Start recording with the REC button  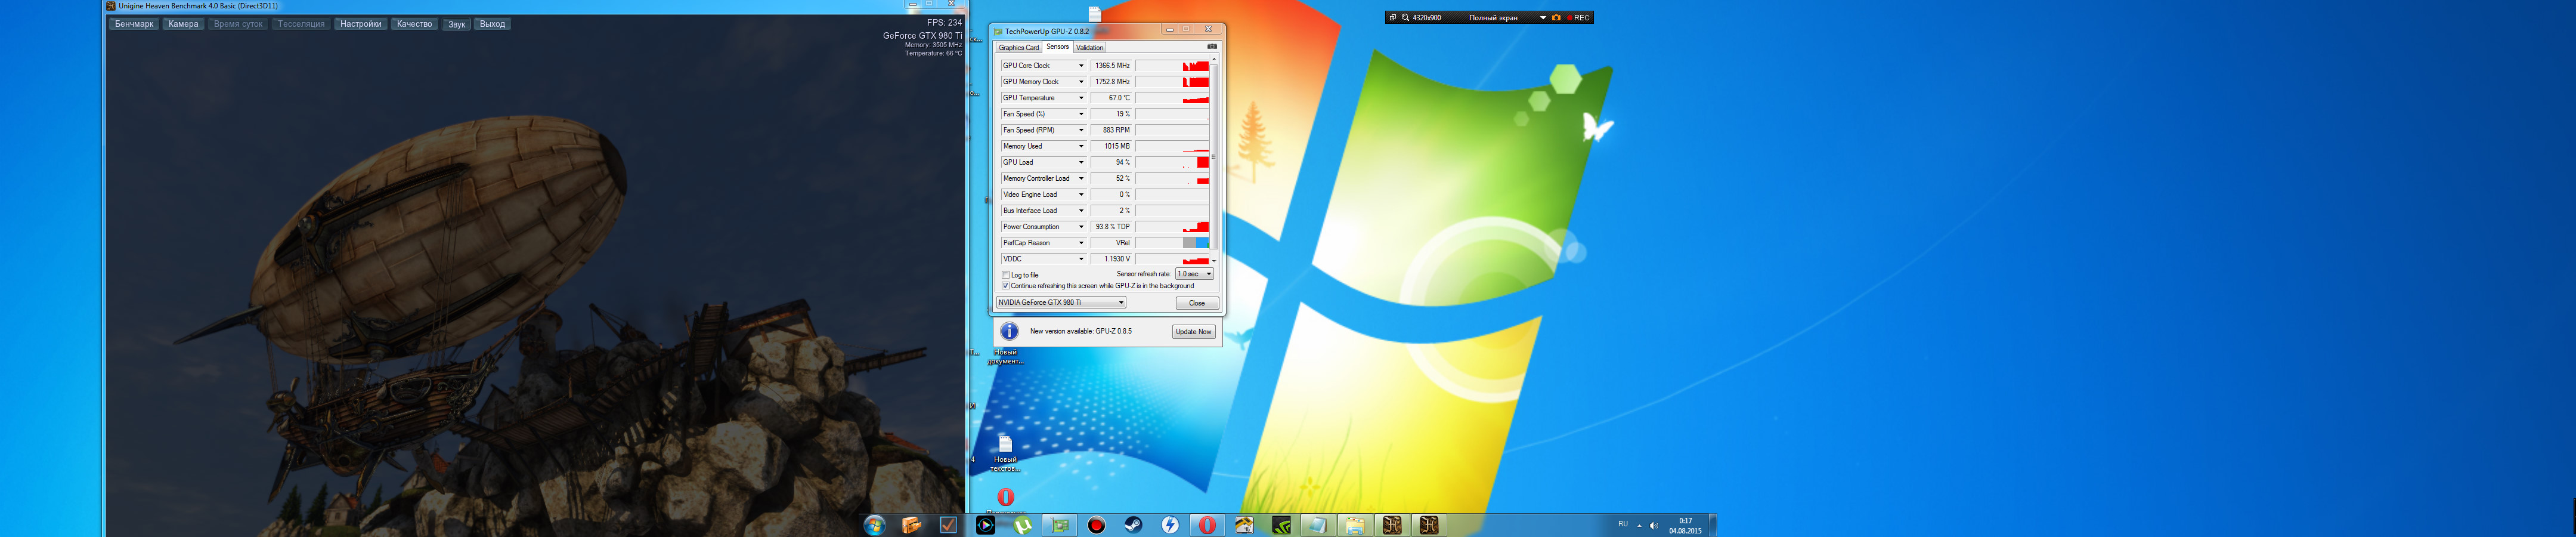click(1578, 18)
